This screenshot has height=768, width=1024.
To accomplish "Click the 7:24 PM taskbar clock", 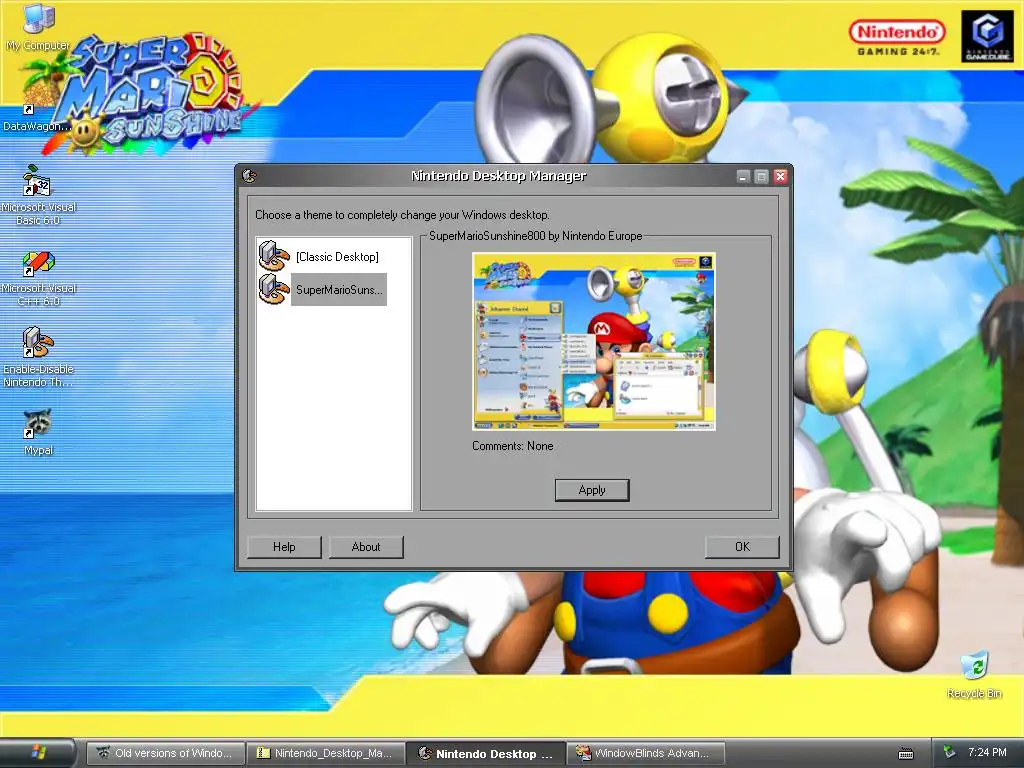I will pos(987,752).
